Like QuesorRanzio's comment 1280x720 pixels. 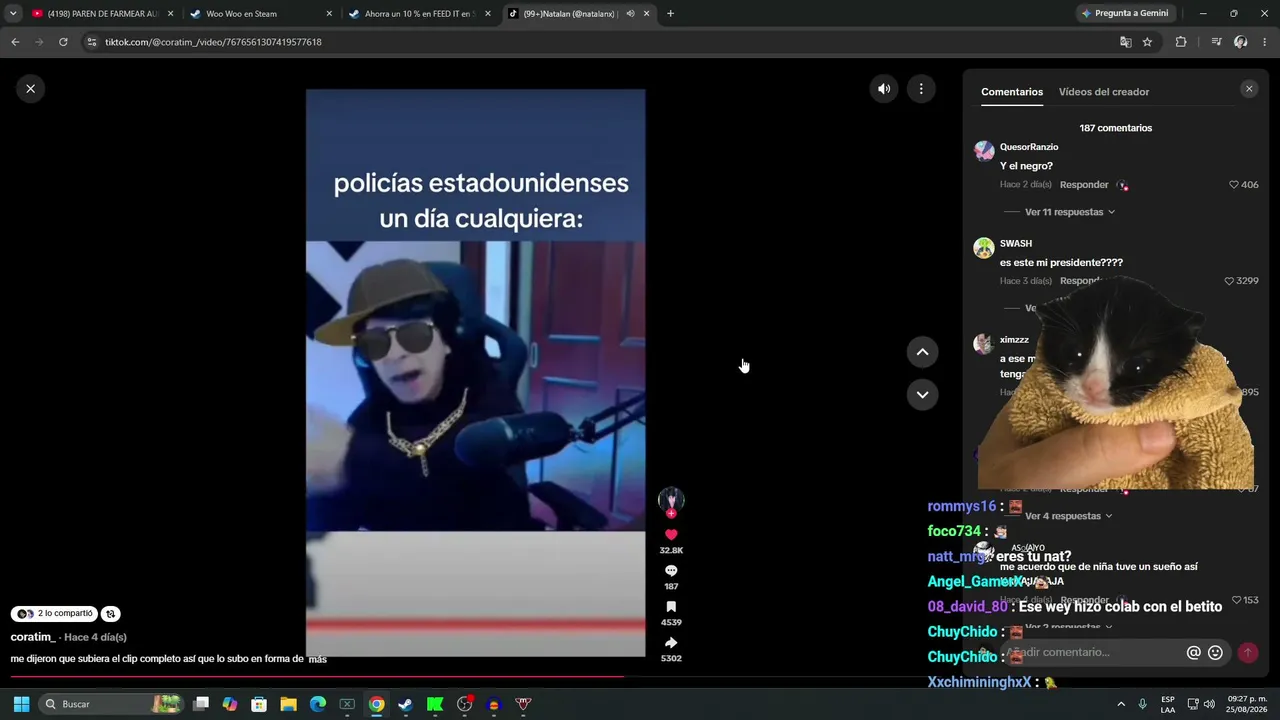[1234, 185]
